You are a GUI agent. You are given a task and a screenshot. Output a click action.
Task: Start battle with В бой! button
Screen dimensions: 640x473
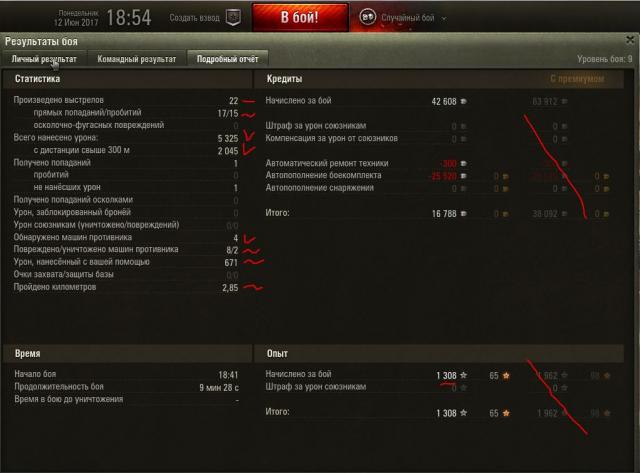pyautogui.click(x=300, y=17)
